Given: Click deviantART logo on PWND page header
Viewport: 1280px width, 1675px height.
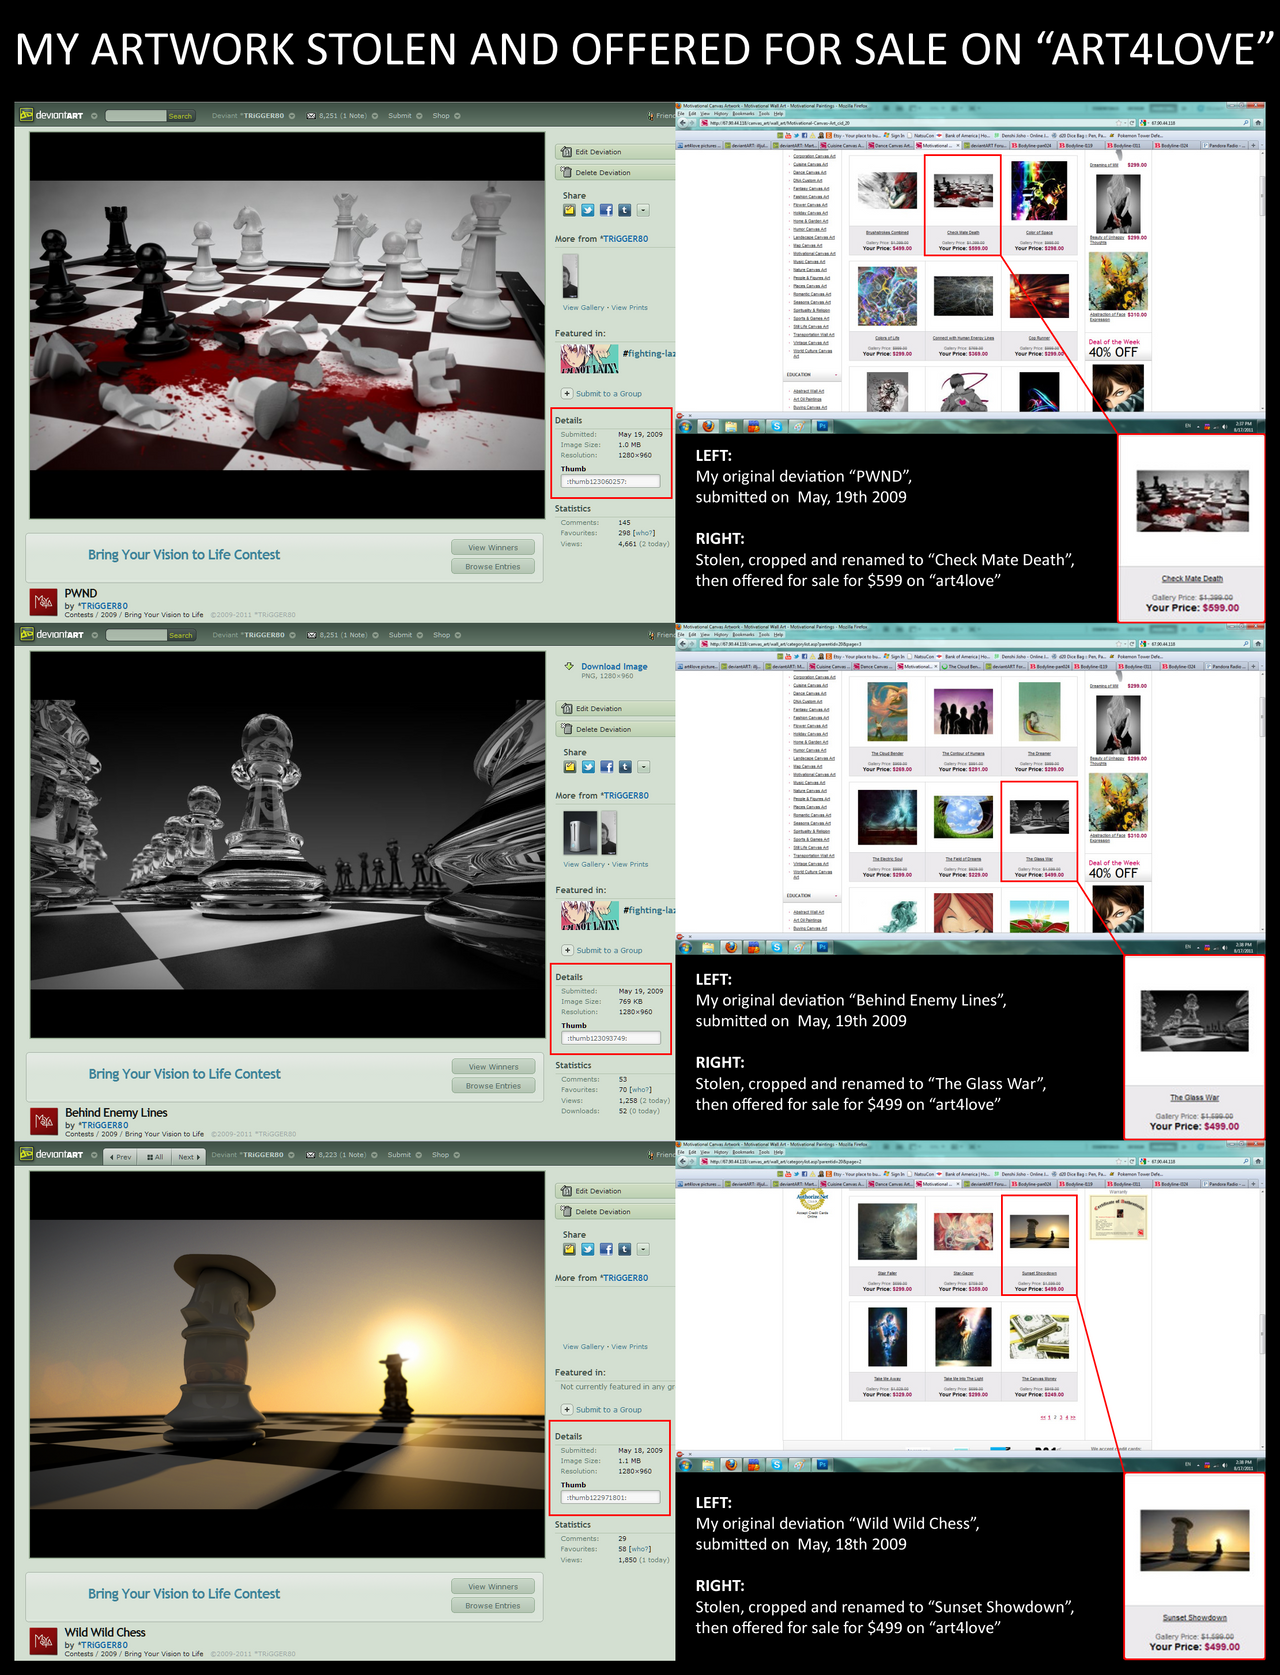Looking at the screenshot, I should [x=51, y=115].
